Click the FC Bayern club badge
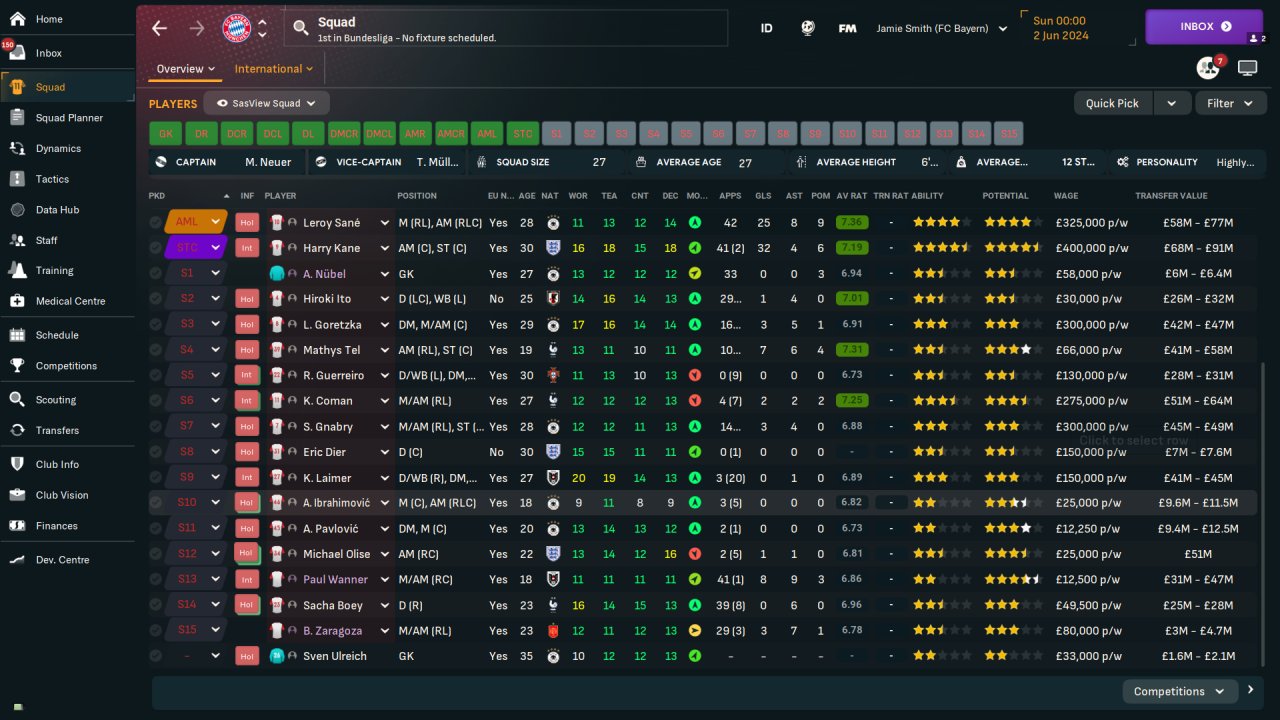The width and height of the screenshot is (1280, 720). point(237,28)
